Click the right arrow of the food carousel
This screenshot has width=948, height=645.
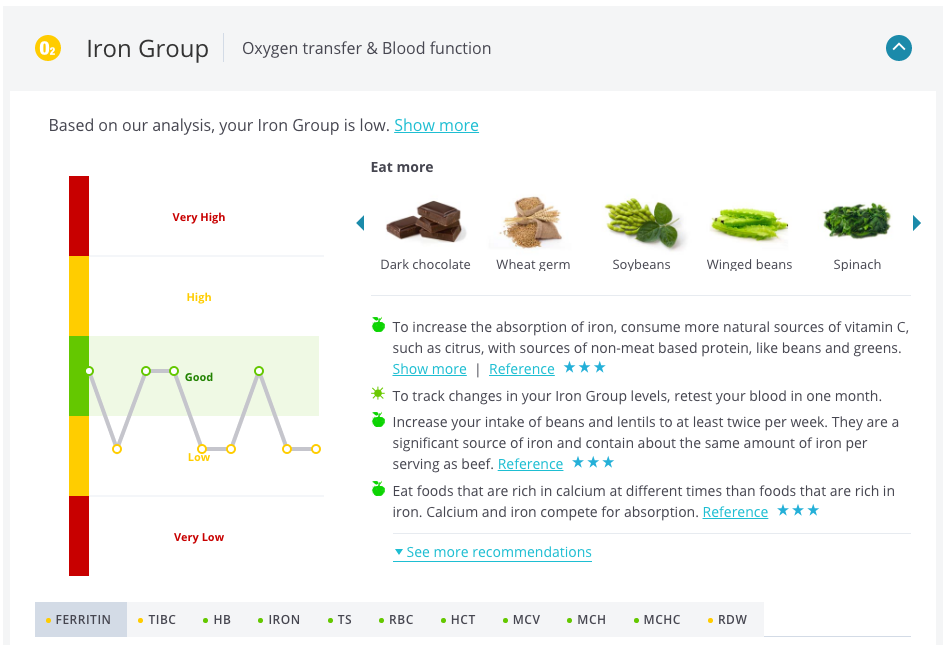pyautogui.click(x=917, y=223)
